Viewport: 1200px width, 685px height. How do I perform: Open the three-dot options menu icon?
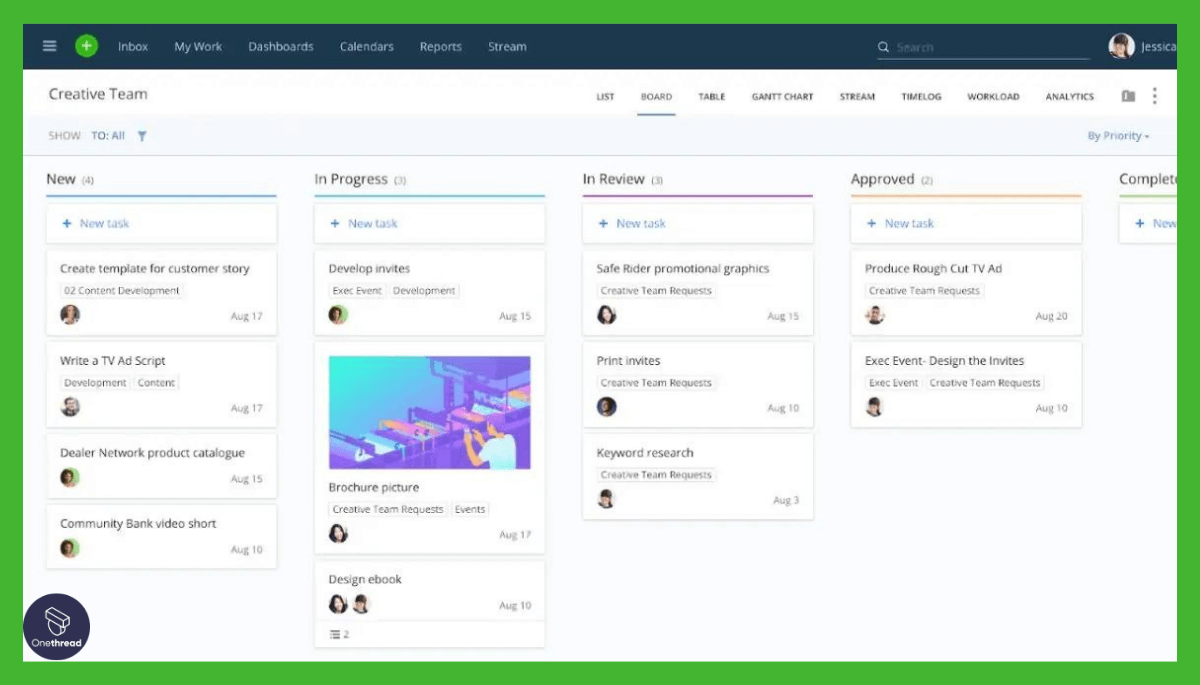click(x=1155, y=95)
